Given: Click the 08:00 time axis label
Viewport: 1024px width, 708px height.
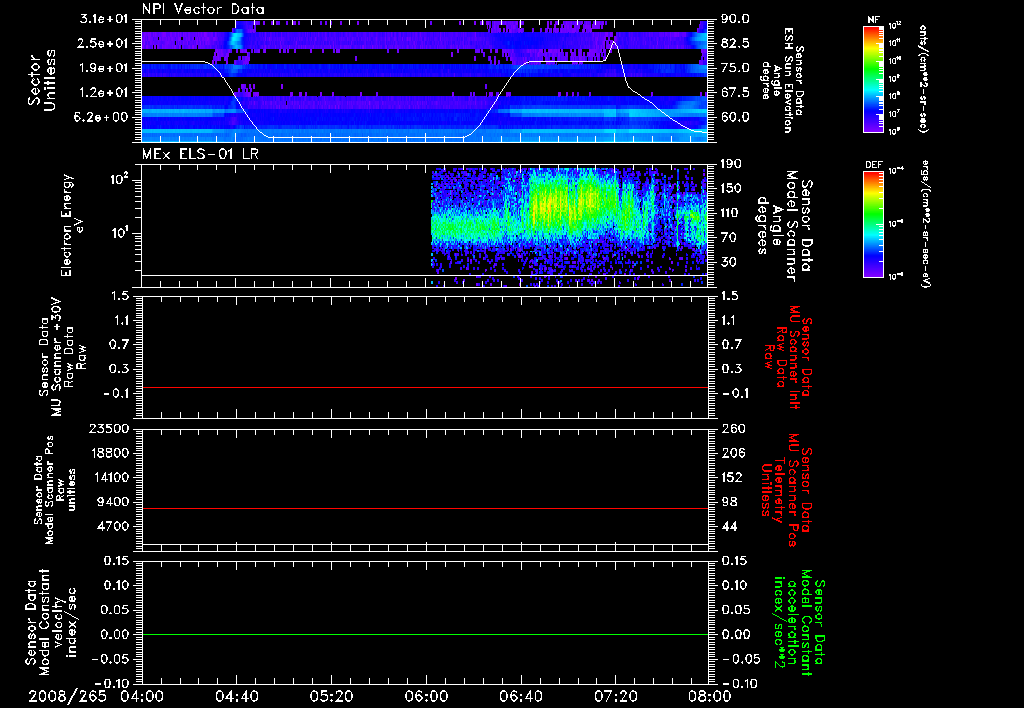Looking at the screenshot, I should pyautogui.click(x=710, y=696).
